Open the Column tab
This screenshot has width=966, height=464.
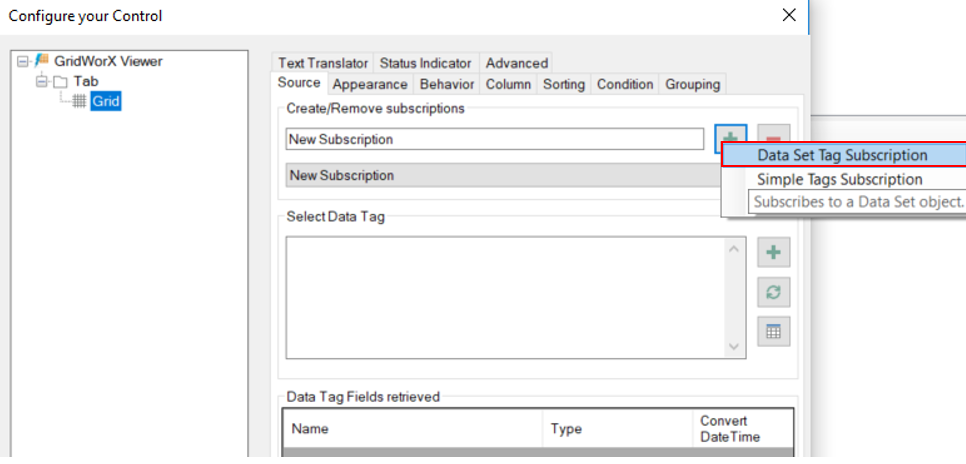508,84
